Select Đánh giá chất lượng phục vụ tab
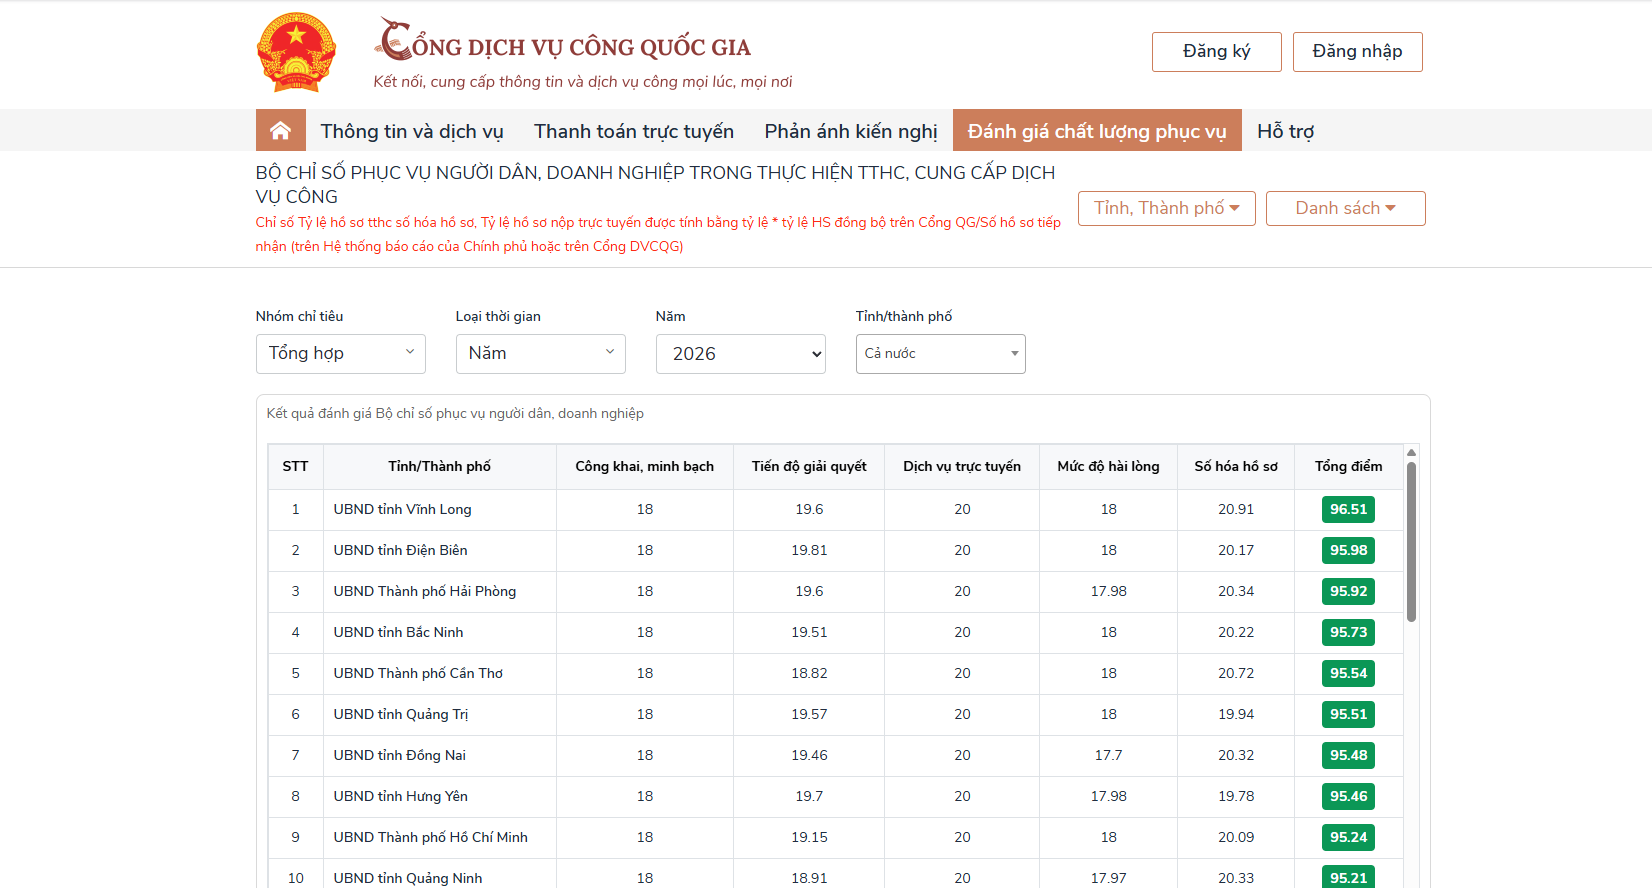This screenshot has height=888, width=1652. click(1097, 131)
